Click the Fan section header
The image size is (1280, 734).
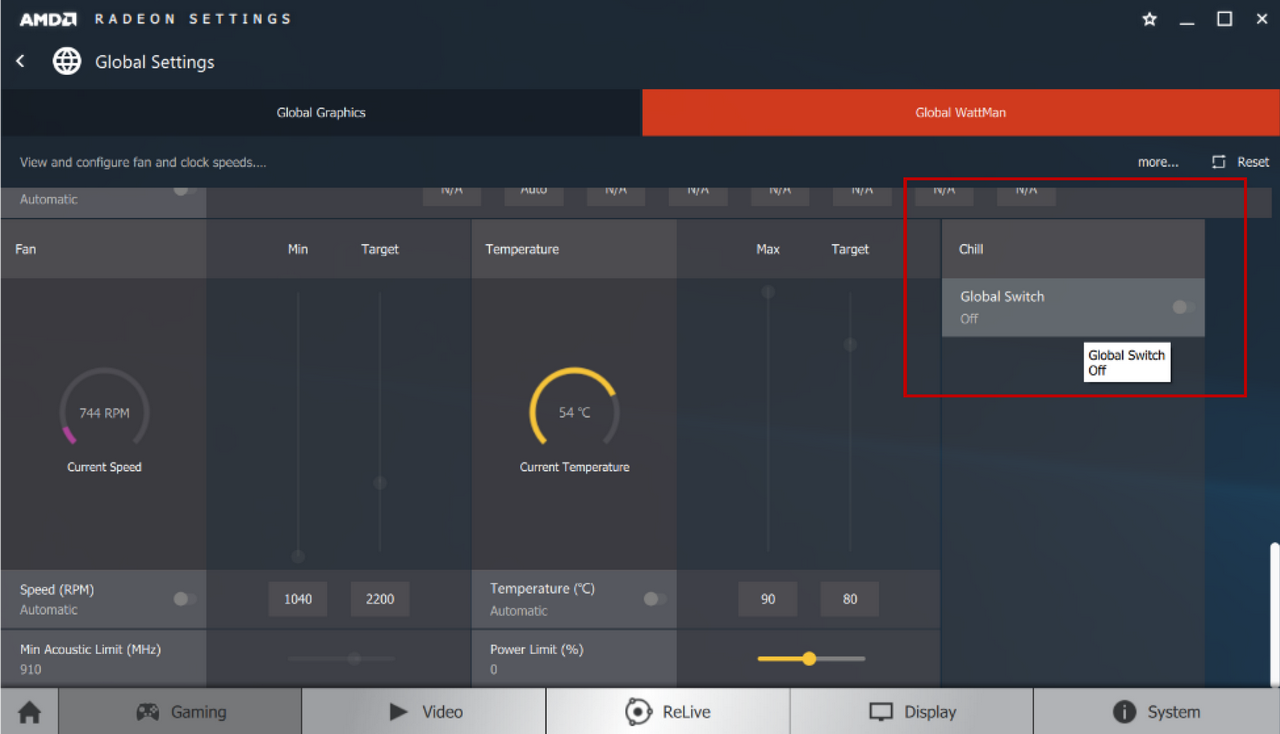pos(104,249)
